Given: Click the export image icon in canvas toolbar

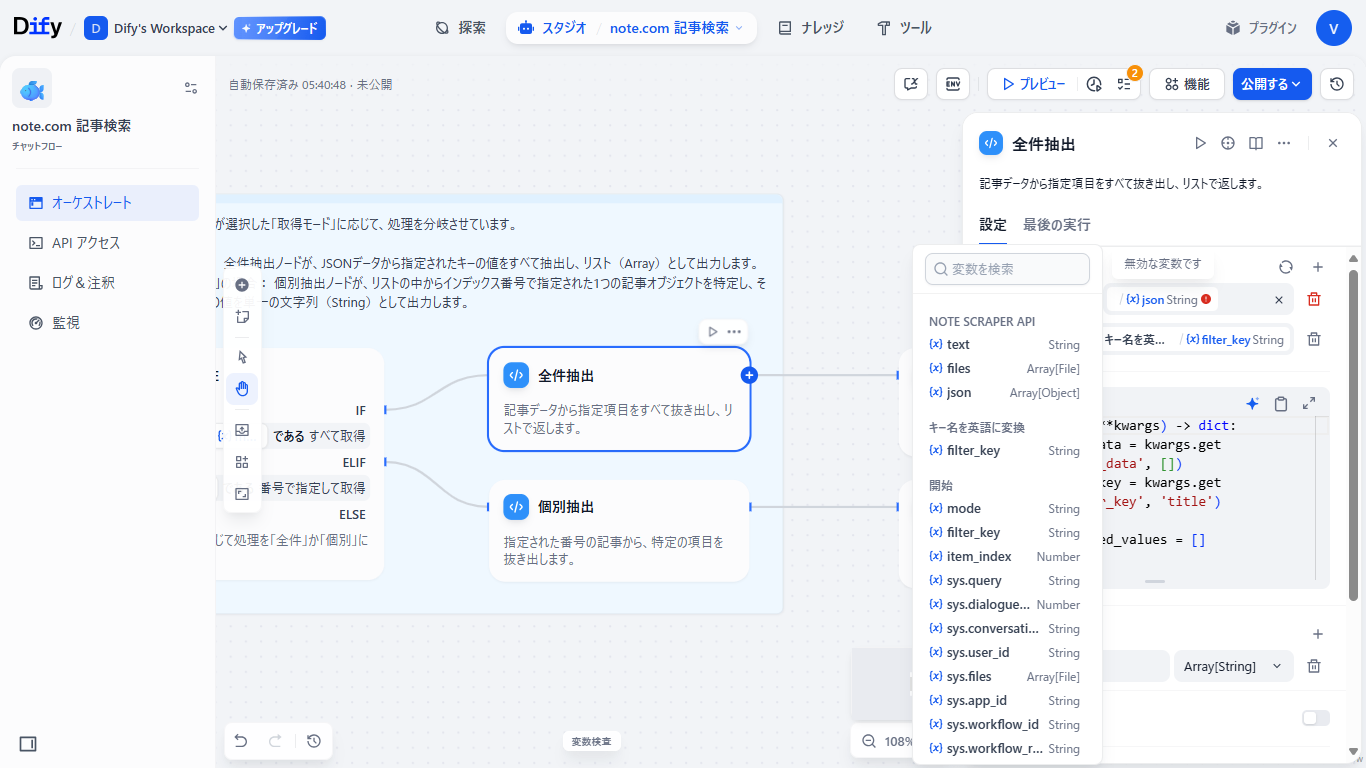Looking at the screenshot, I should [242, 430].
